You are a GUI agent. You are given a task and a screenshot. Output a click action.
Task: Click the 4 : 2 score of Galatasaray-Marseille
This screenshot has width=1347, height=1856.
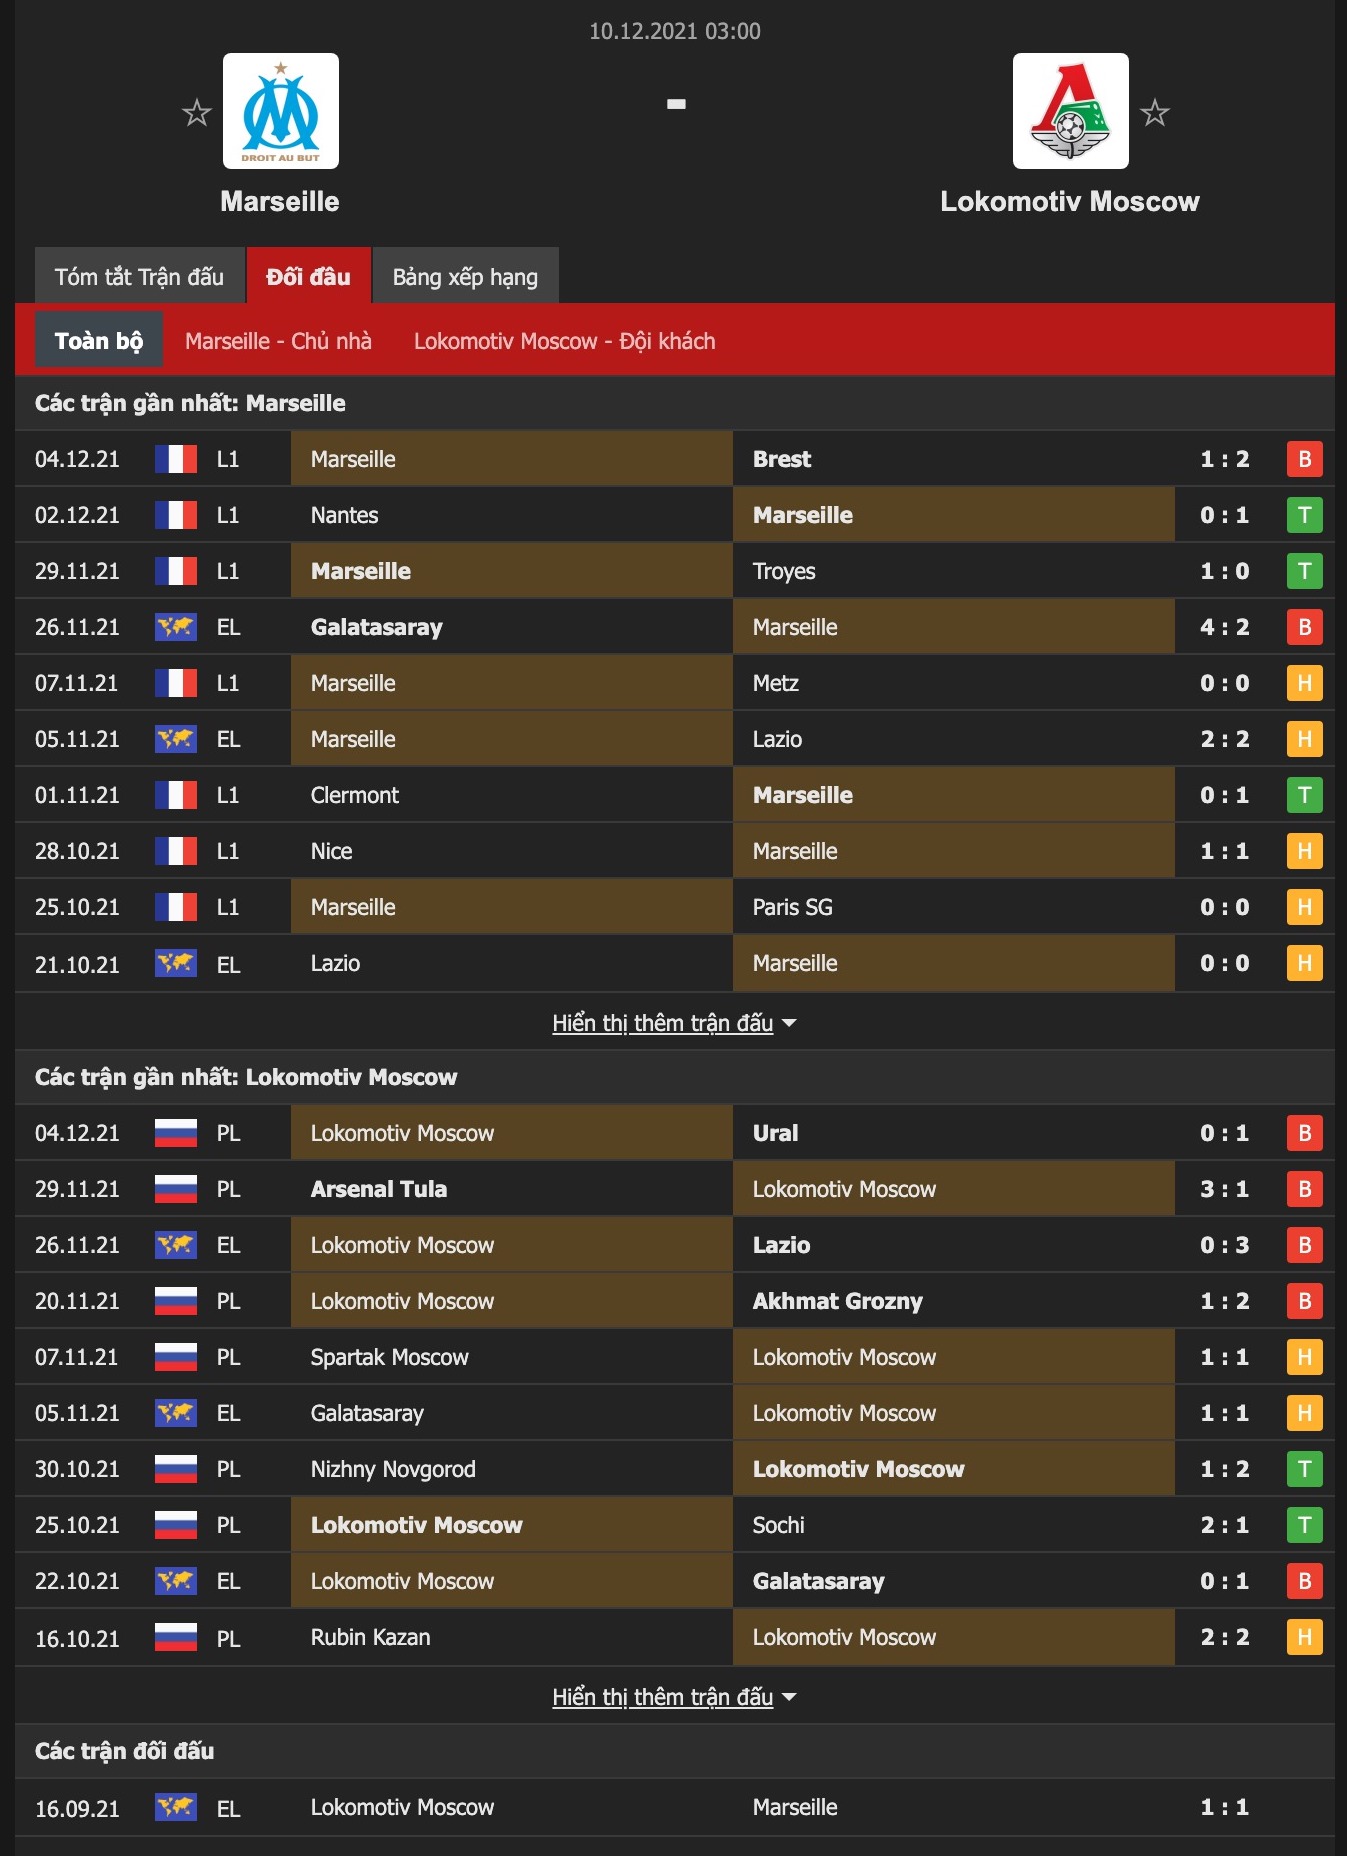click(x=1225, y=627)
